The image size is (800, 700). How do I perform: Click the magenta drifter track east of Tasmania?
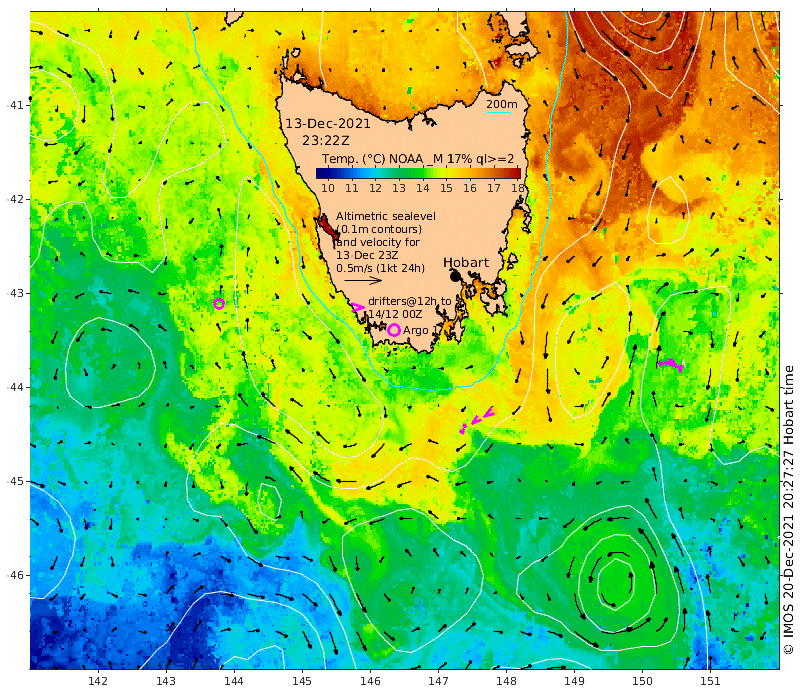(x=671, y=364)
